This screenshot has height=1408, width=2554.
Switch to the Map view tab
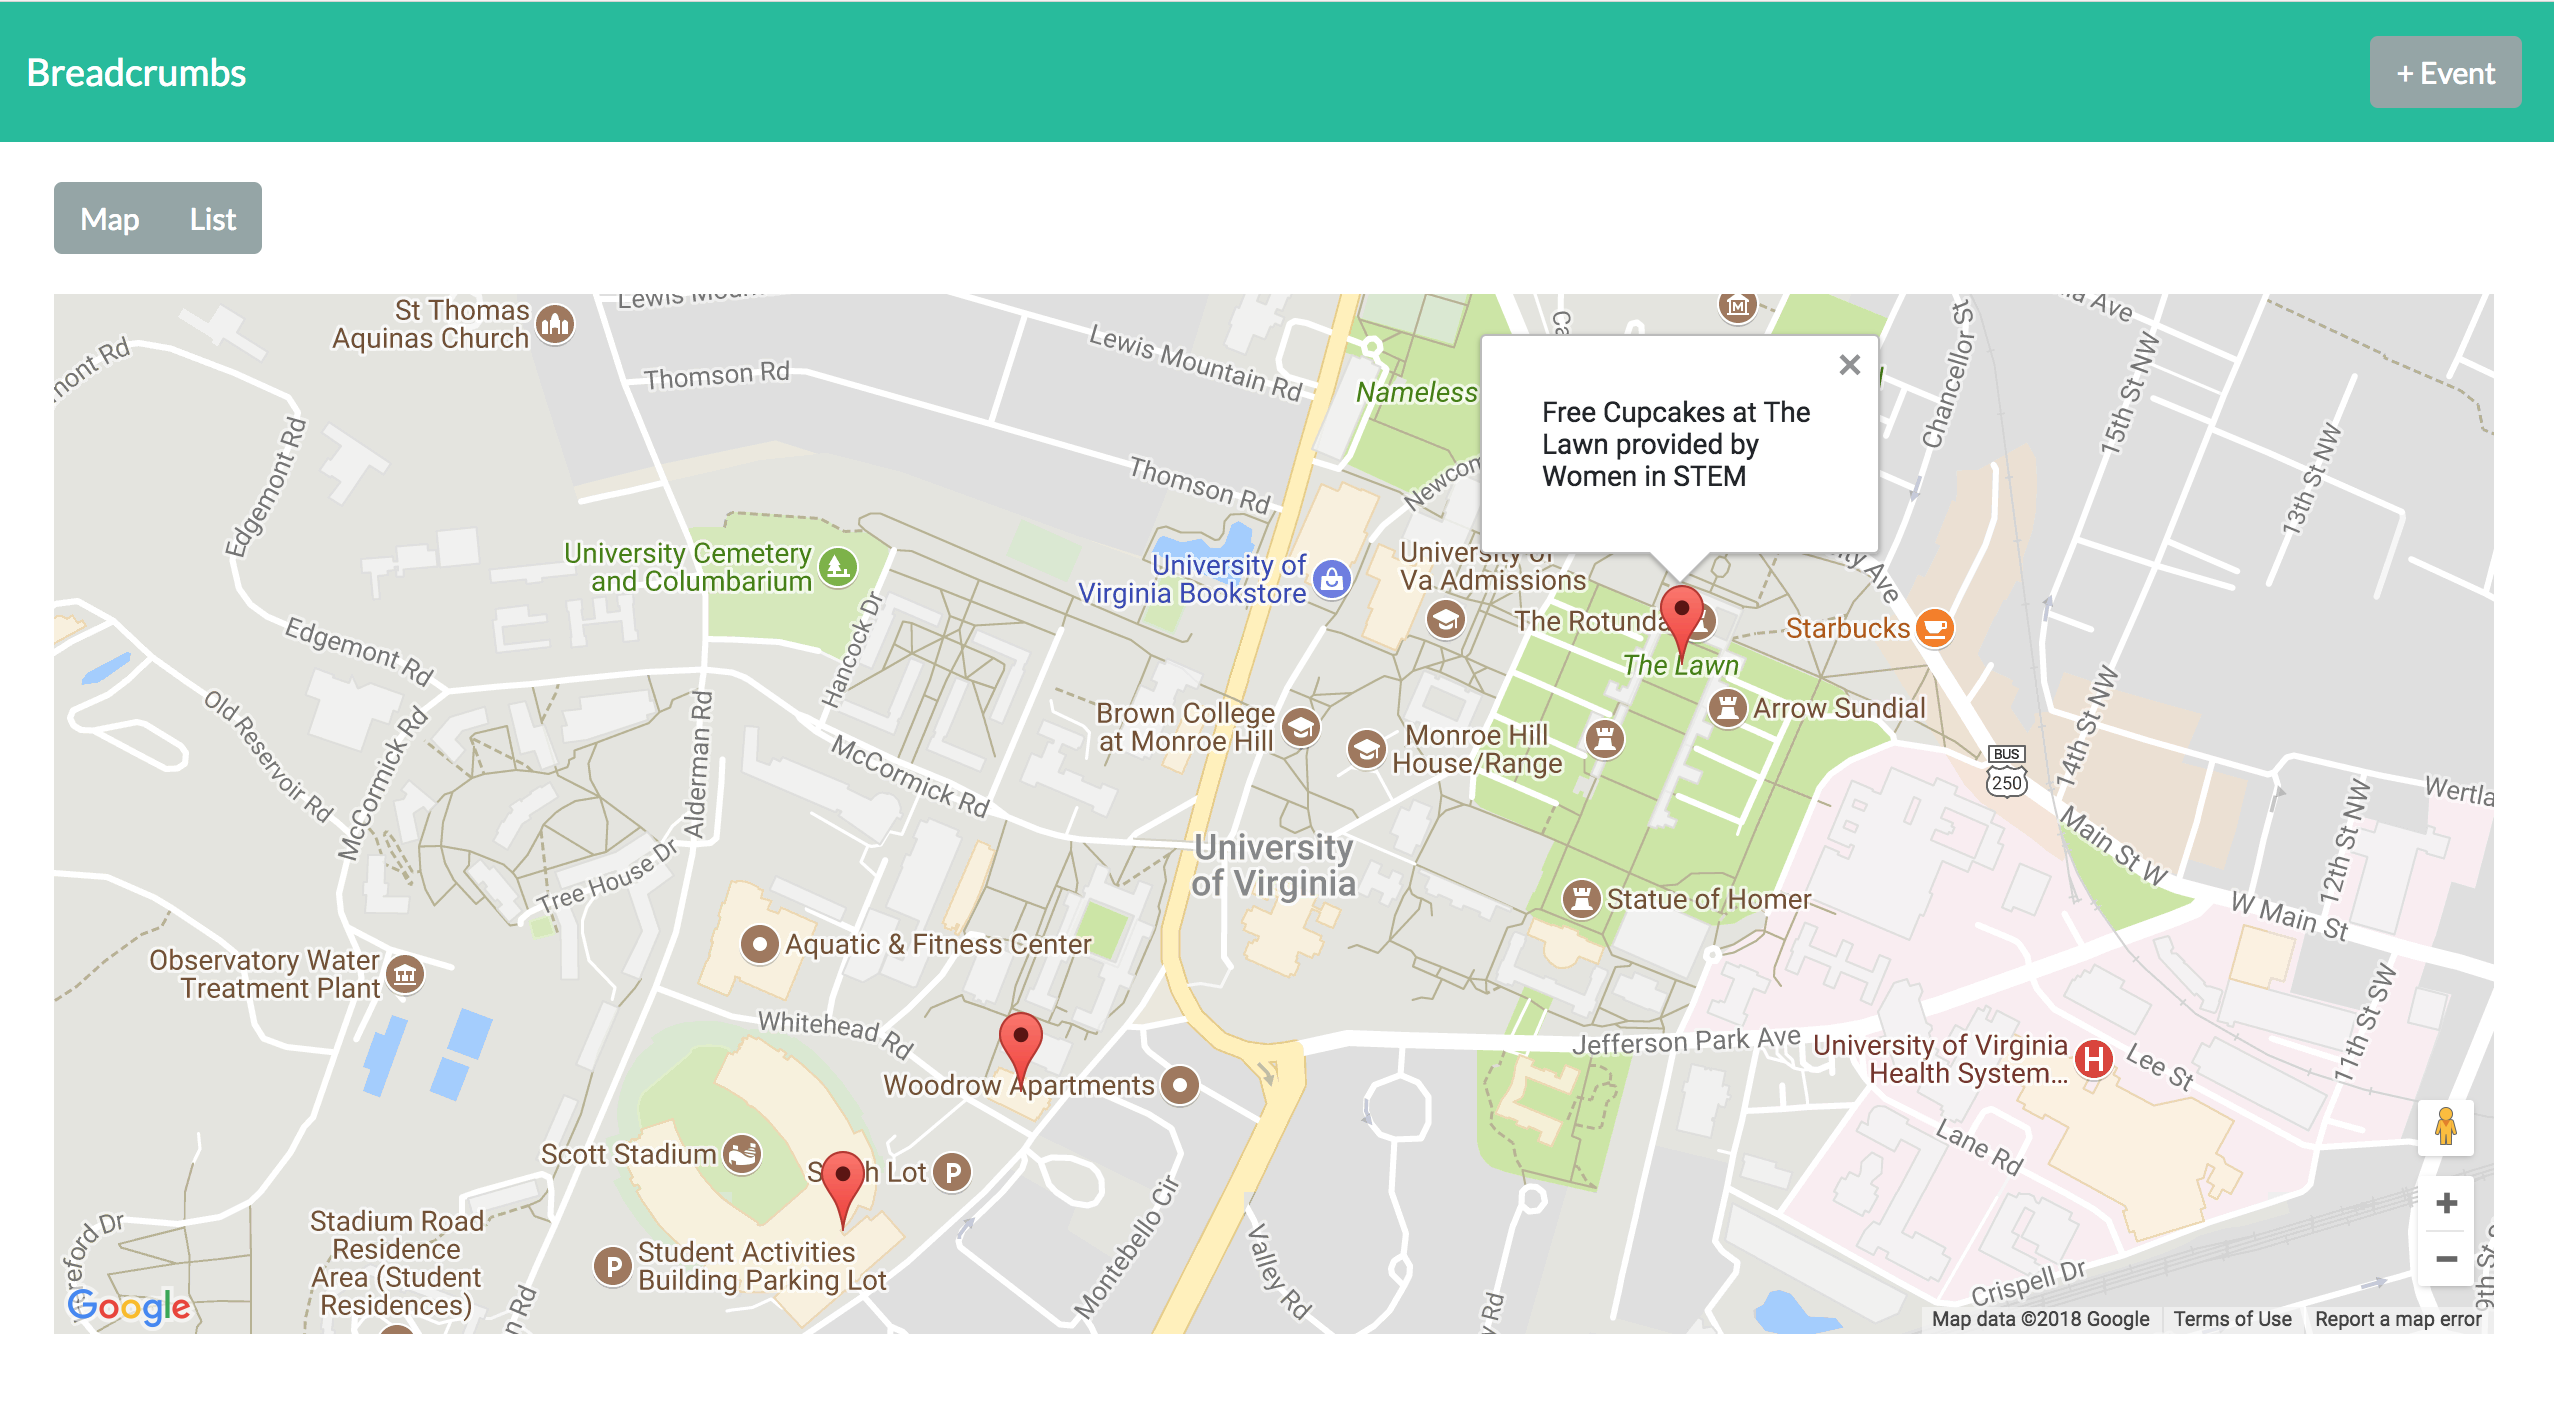click(x=110, y=219)
